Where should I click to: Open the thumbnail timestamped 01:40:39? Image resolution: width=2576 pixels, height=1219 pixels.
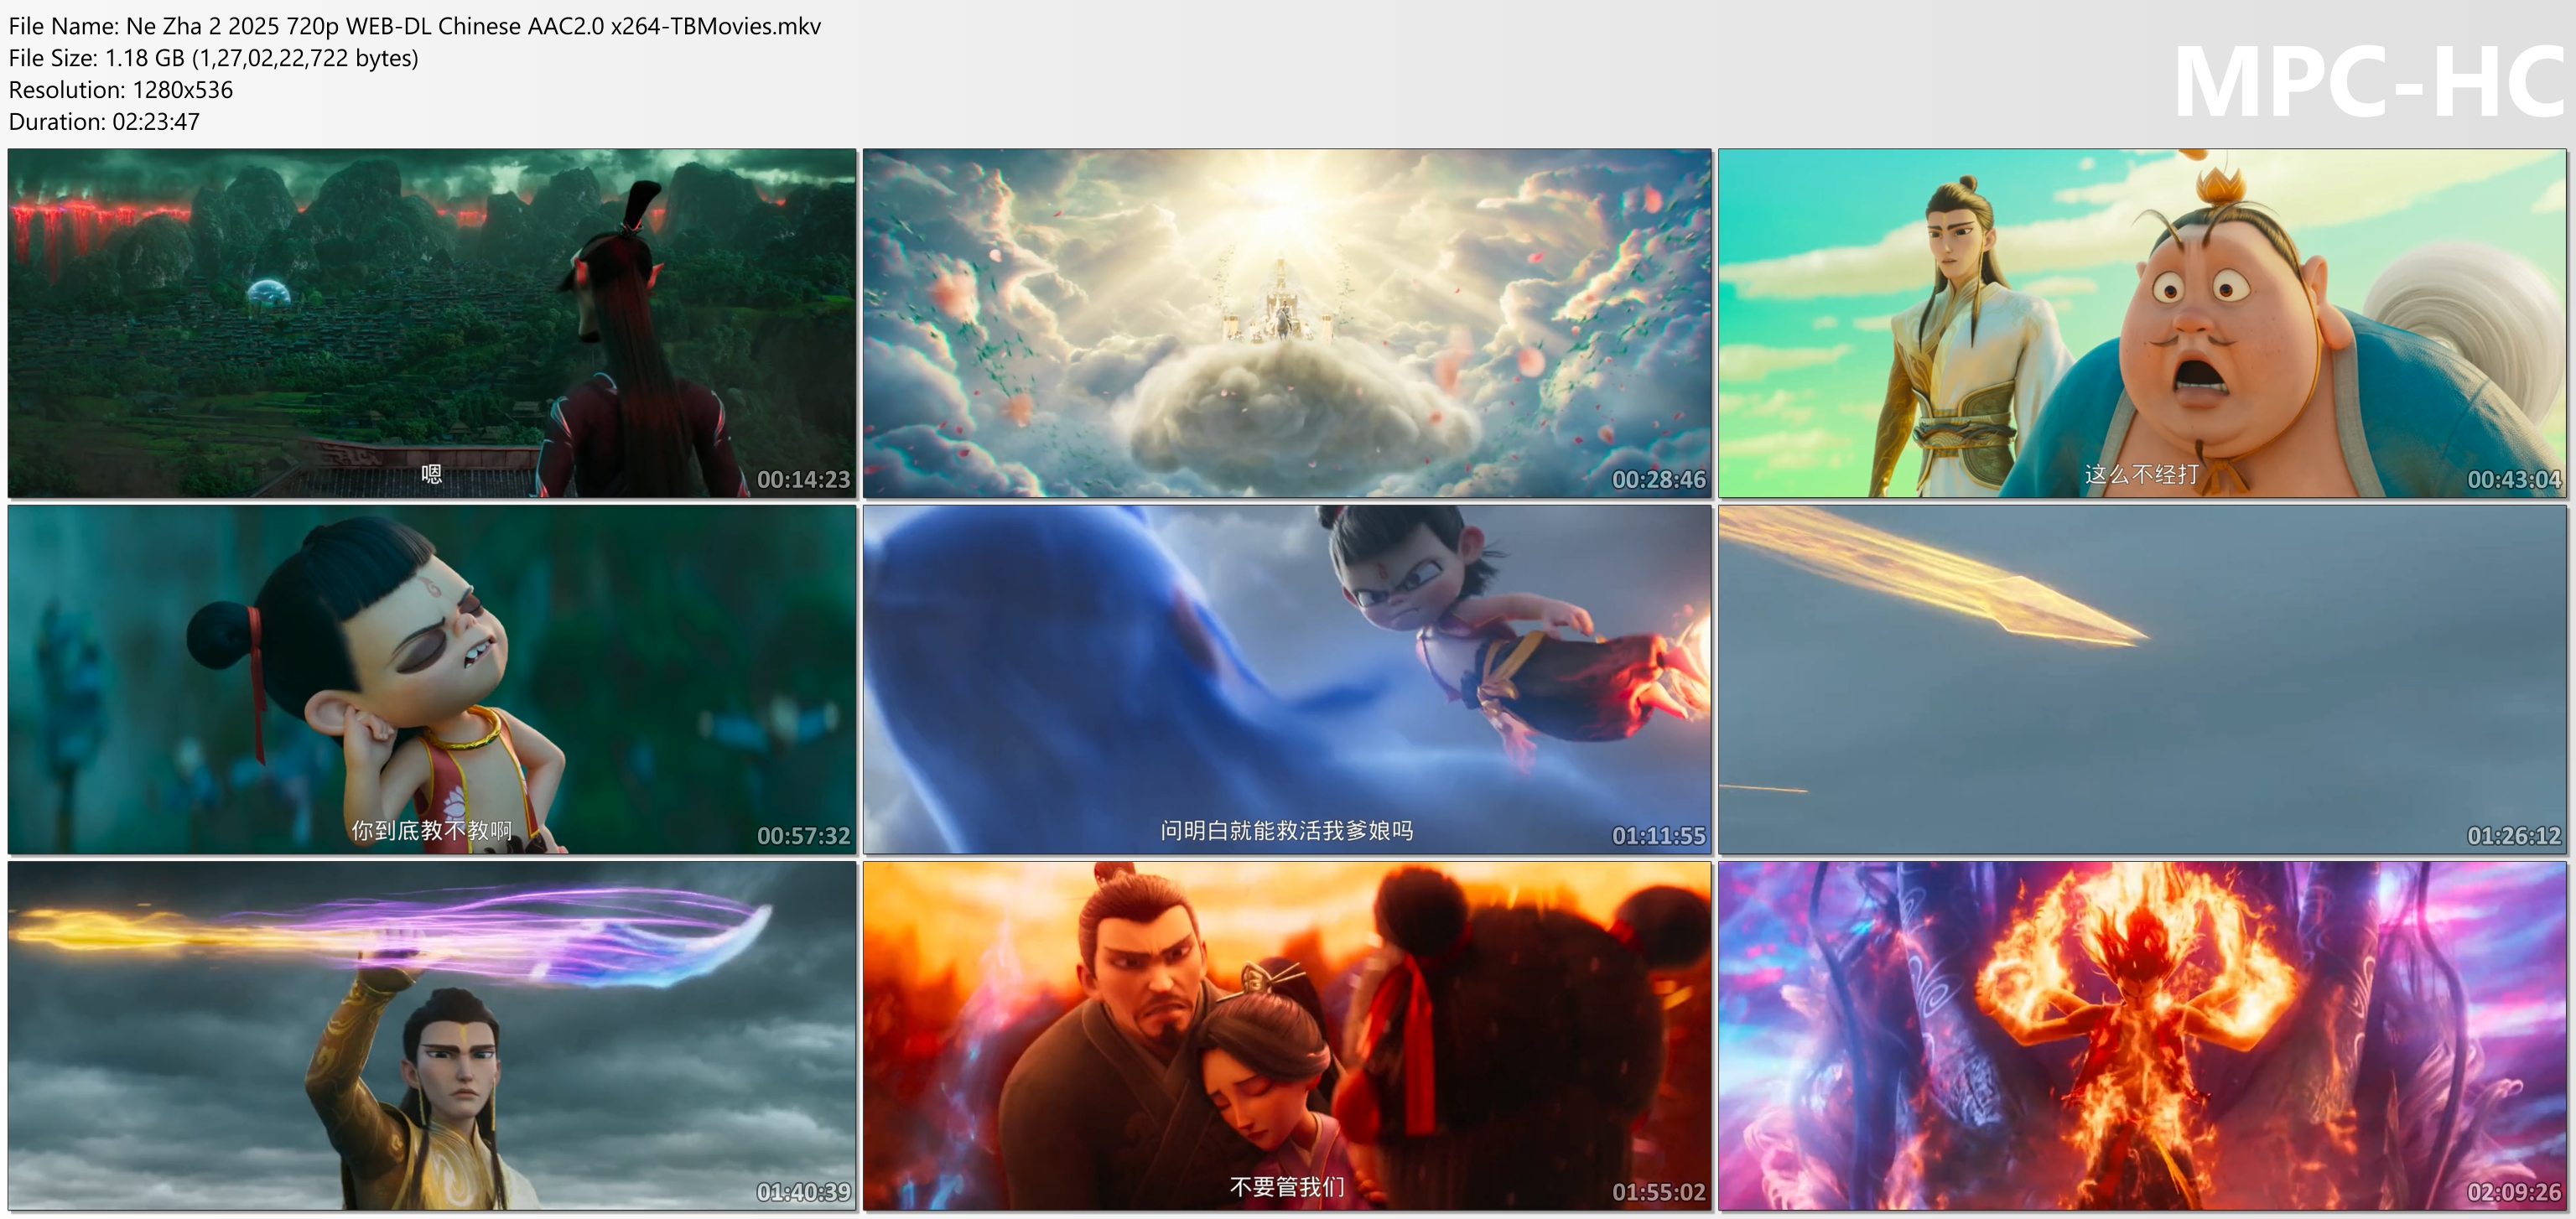432,1036
